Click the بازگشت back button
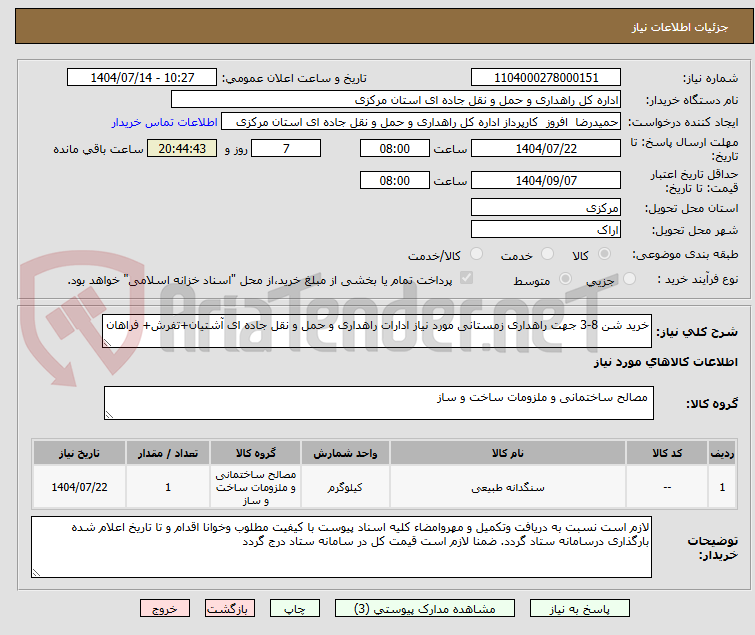Image resolution: width=755 pixels, height=635 pixels. tap(230, 609)
